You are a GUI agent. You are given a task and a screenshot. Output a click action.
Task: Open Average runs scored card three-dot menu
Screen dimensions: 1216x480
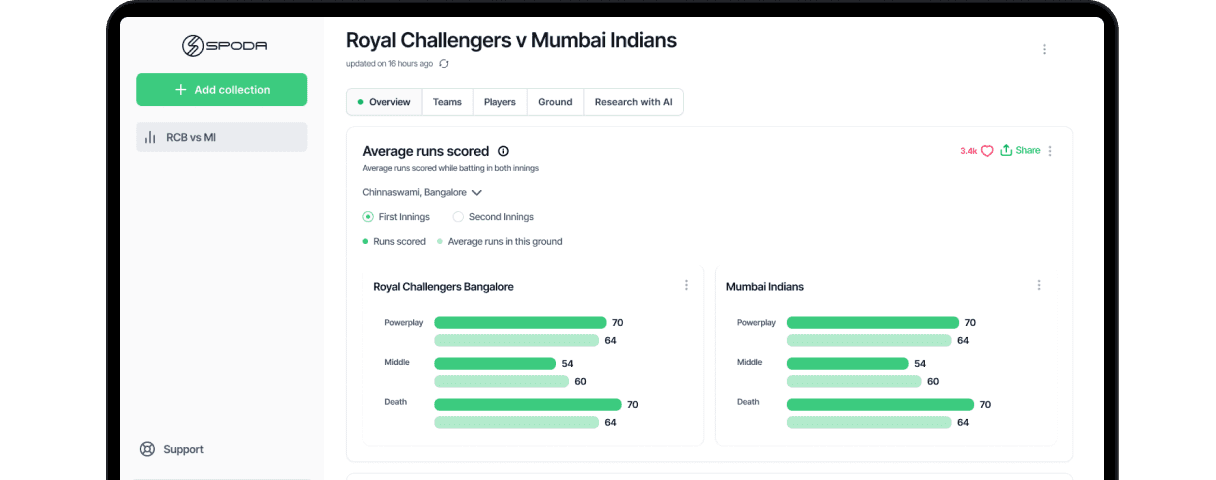coord(1050,151)
